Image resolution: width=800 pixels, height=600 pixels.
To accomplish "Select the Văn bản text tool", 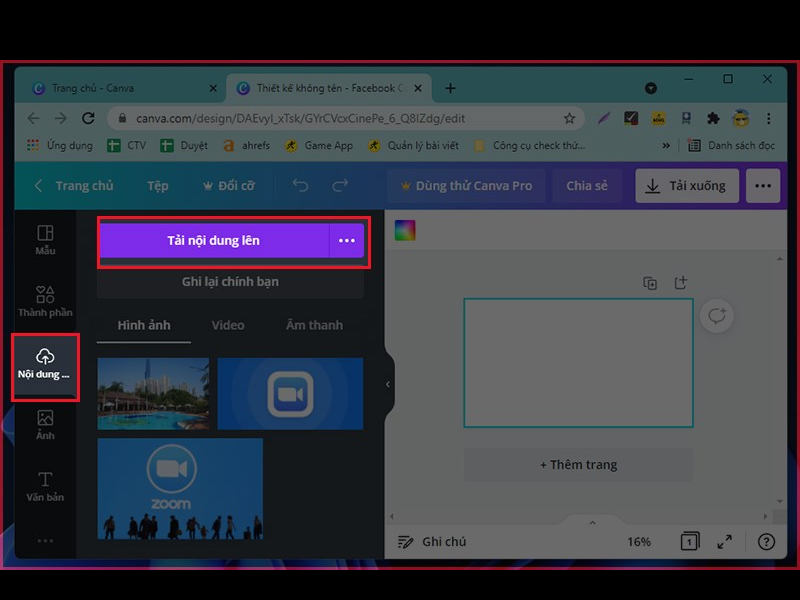I will coord(45,485).
